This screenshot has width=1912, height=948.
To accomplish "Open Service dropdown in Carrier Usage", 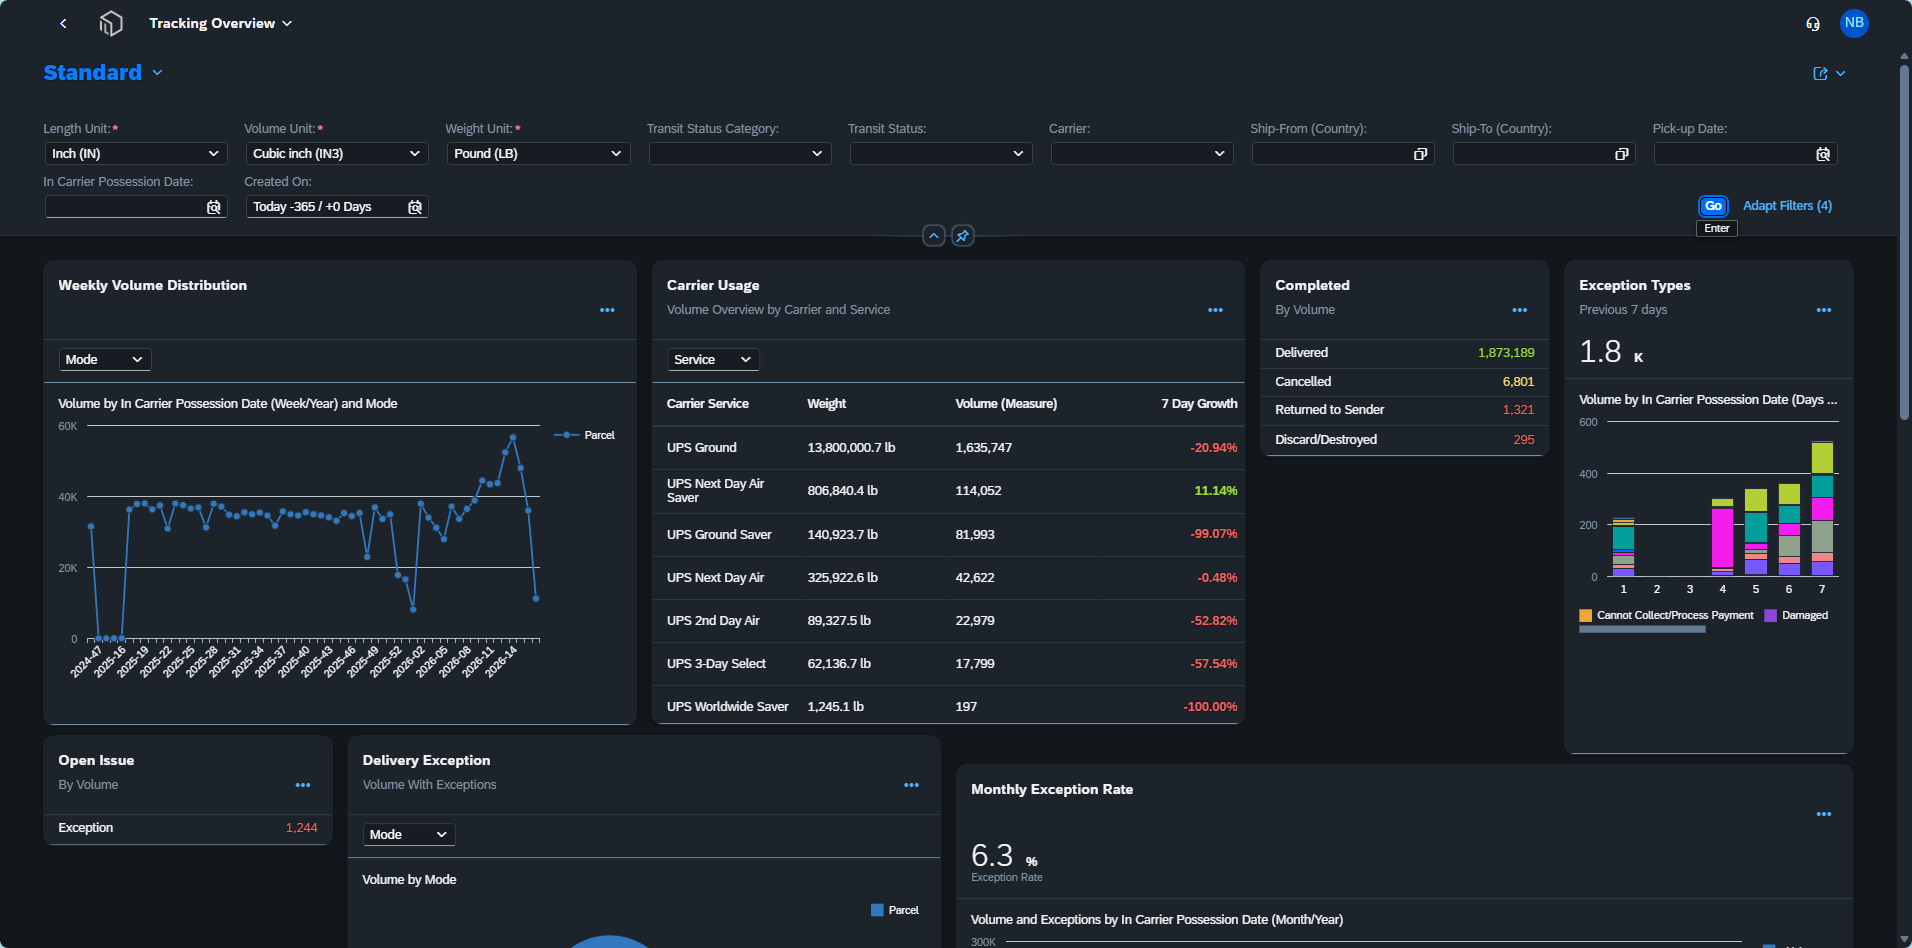I will (x=713, y=359).
